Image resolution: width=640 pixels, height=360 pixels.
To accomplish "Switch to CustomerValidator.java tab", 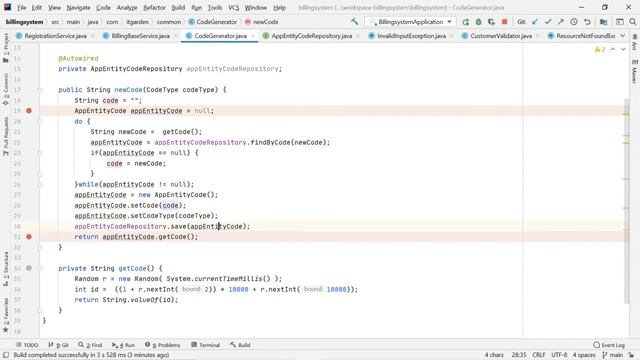I will (x=501, y=36).
